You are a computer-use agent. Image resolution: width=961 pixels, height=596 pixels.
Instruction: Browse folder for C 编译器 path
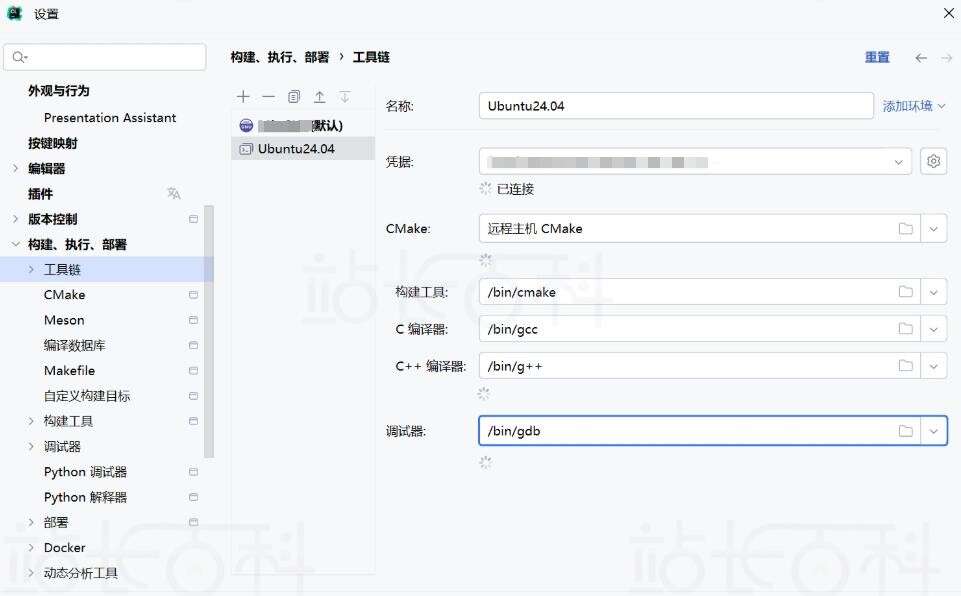tap(905, 329)
